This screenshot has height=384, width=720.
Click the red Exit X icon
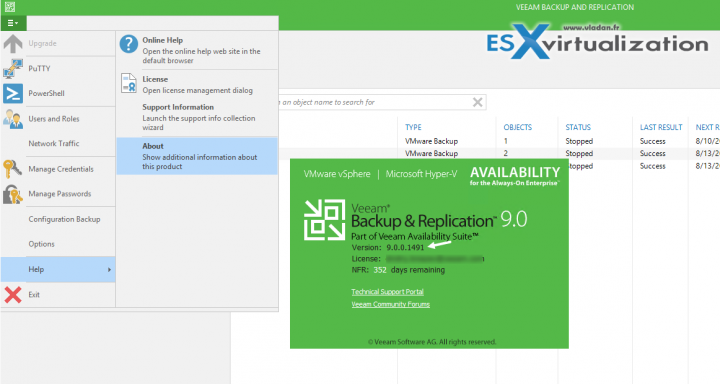[13, 294]
